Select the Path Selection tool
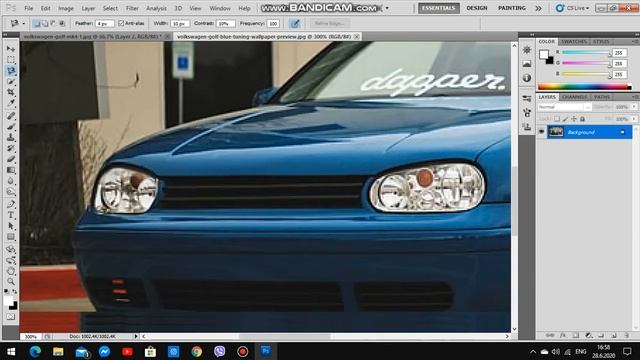The width and height of the screenshot is (640, 360). [11, 226]
